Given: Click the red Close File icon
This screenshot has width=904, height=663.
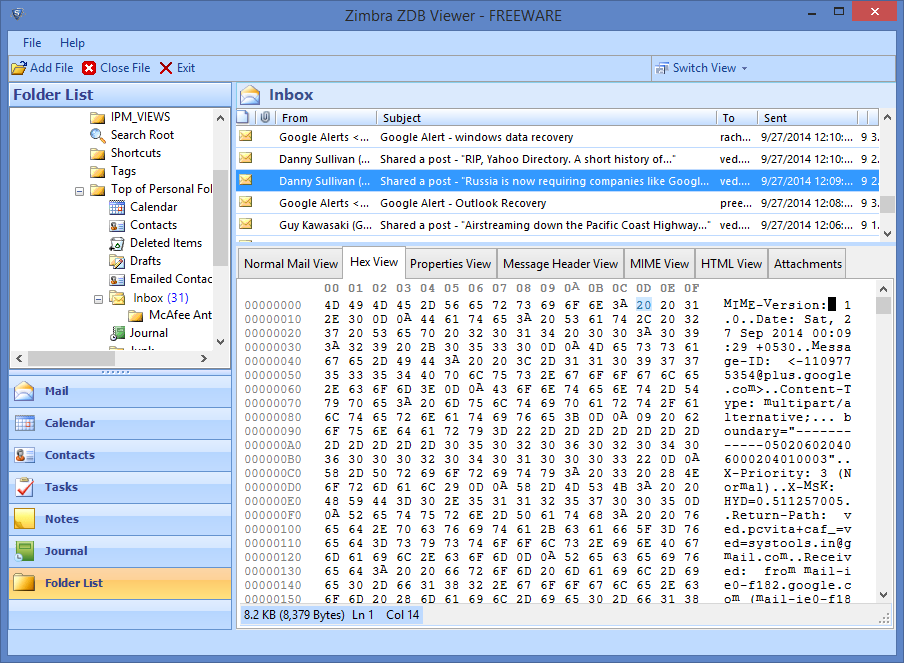Looking at the screenshot, I should [89, 68].
